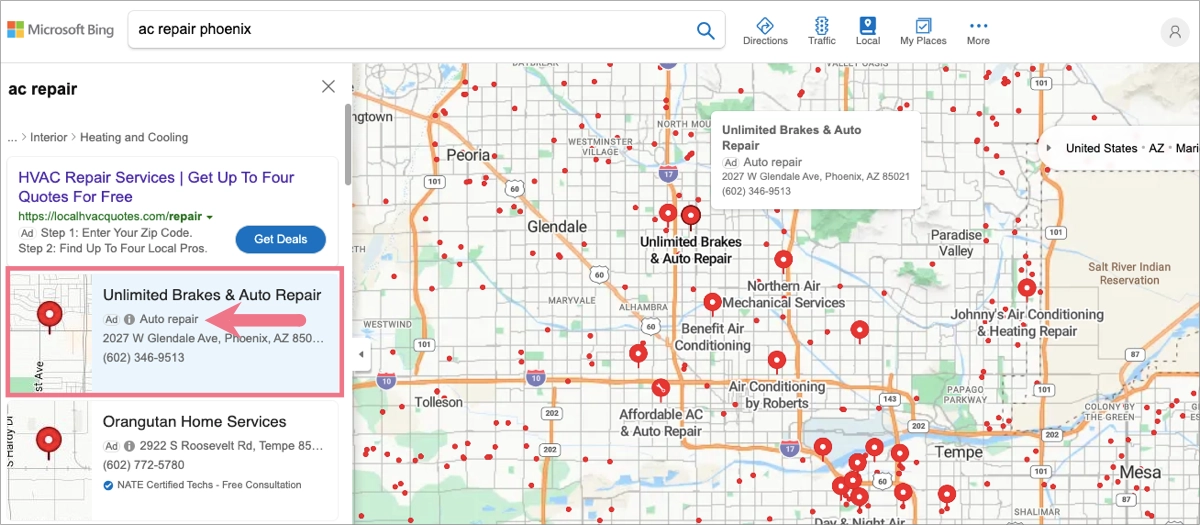Click the Microsoft Bing logo
The height and width of the screenshot is (525, 1200).
(x=60, y=30)
